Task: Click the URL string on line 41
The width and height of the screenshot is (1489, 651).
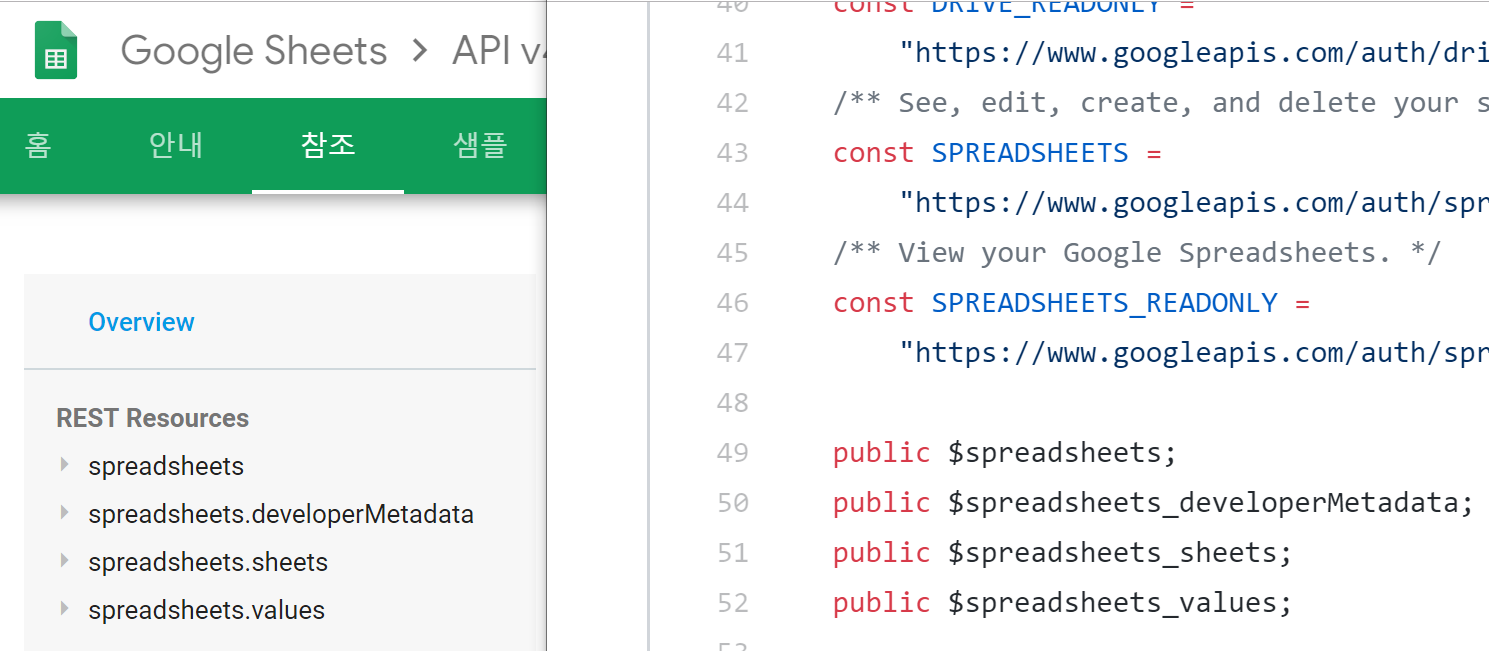Action: (1194, 53)
